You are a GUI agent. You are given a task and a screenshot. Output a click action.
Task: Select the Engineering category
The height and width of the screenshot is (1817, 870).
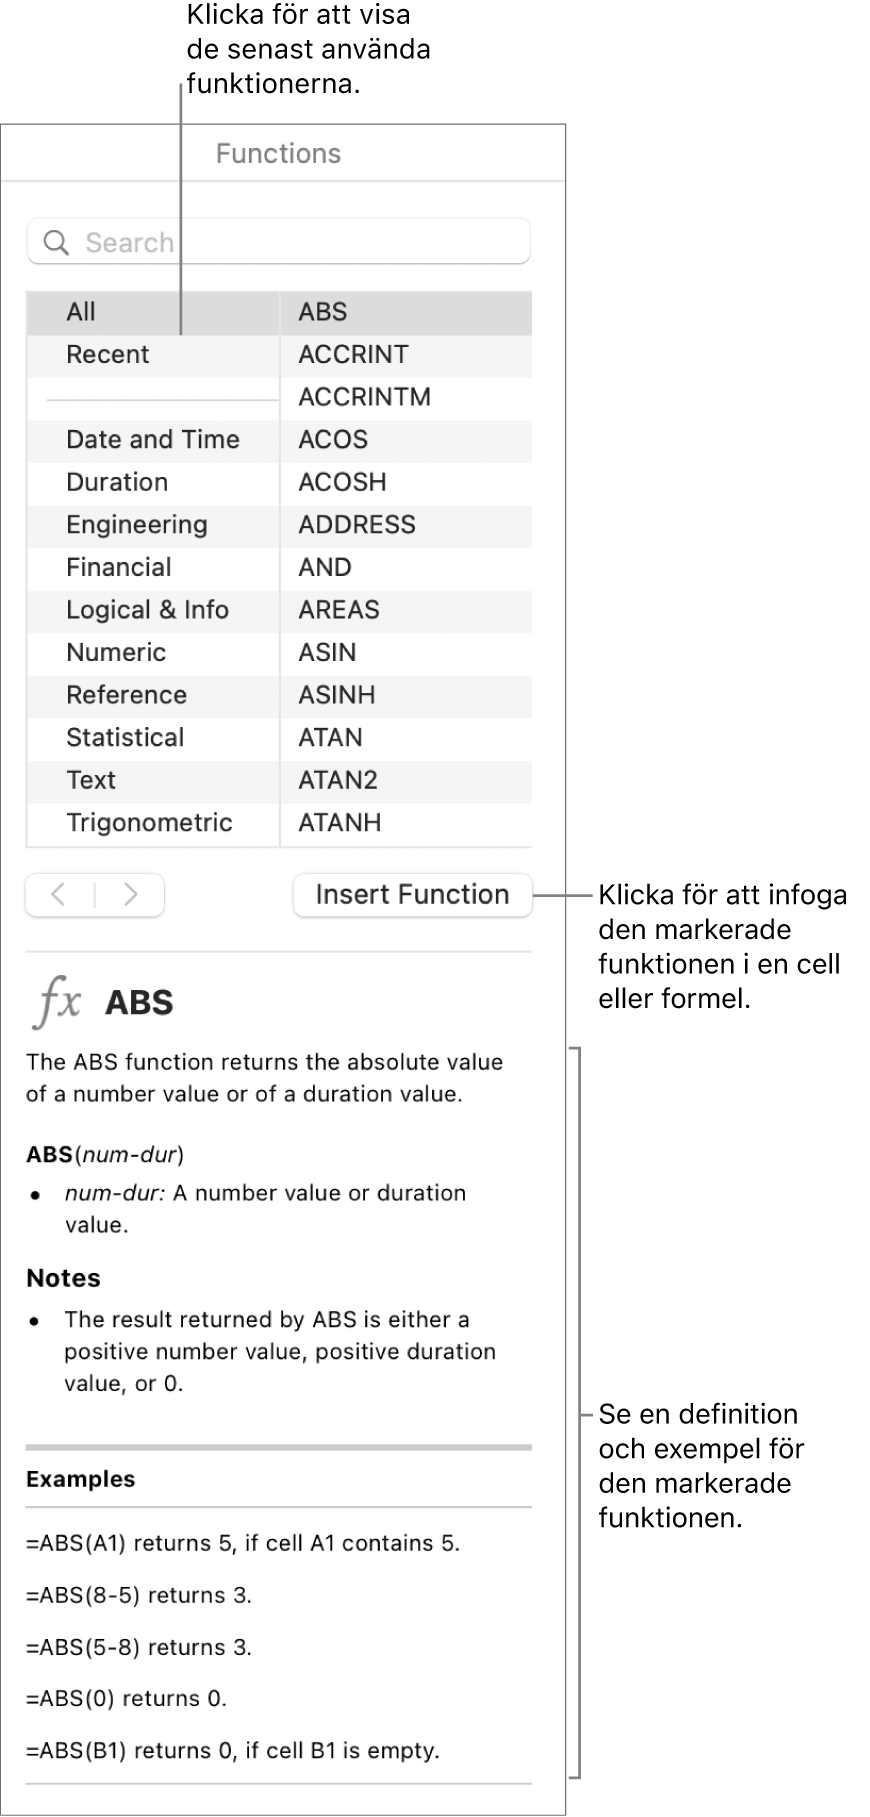tap(136, 525)
